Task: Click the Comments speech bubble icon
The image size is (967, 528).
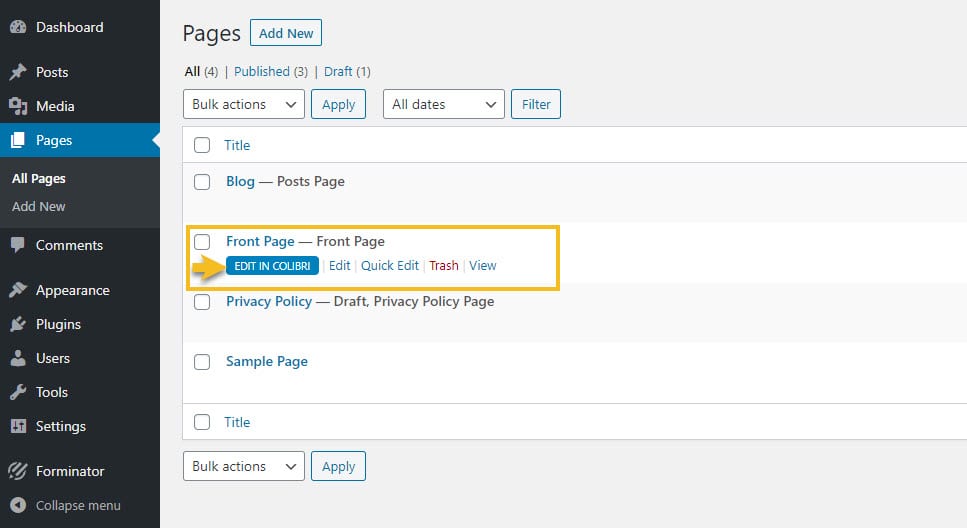Action: coord(19,245)
